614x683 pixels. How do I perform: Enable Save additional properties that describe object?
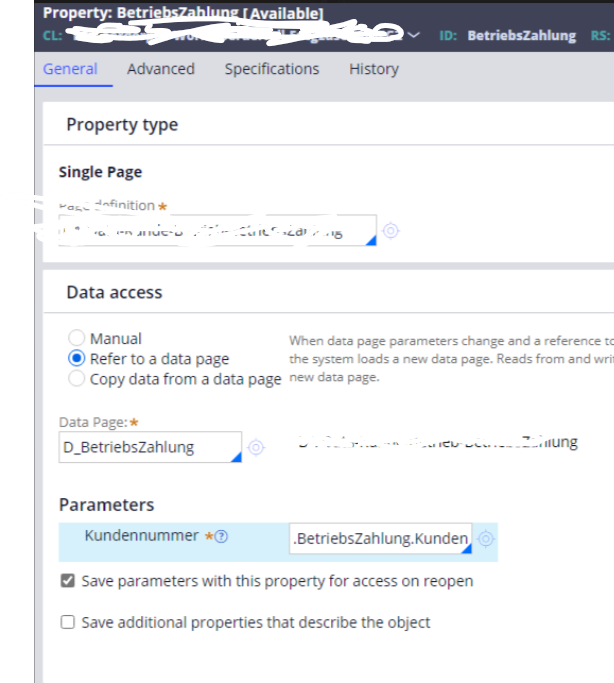click(68, 622)
